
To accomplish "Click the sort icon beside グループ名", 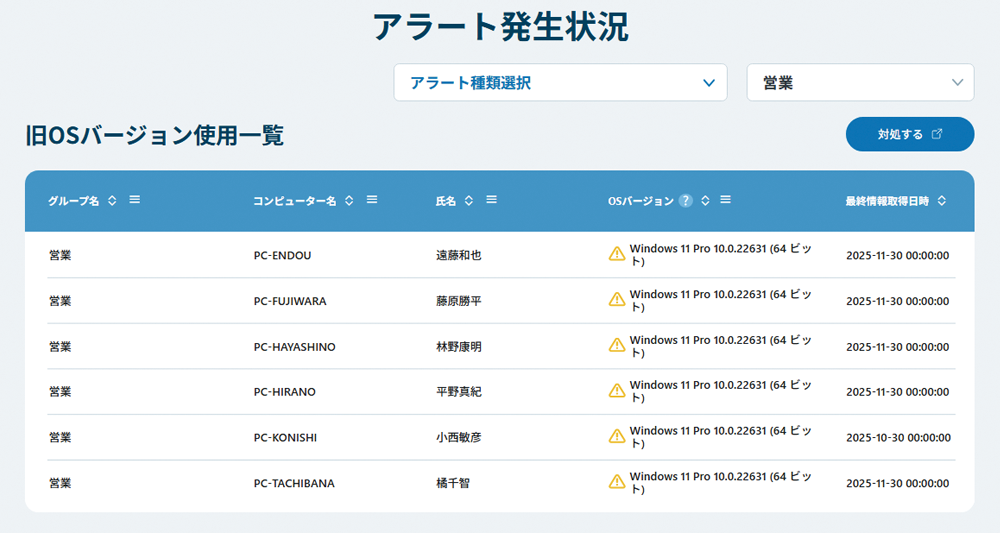I will point(112,201).
